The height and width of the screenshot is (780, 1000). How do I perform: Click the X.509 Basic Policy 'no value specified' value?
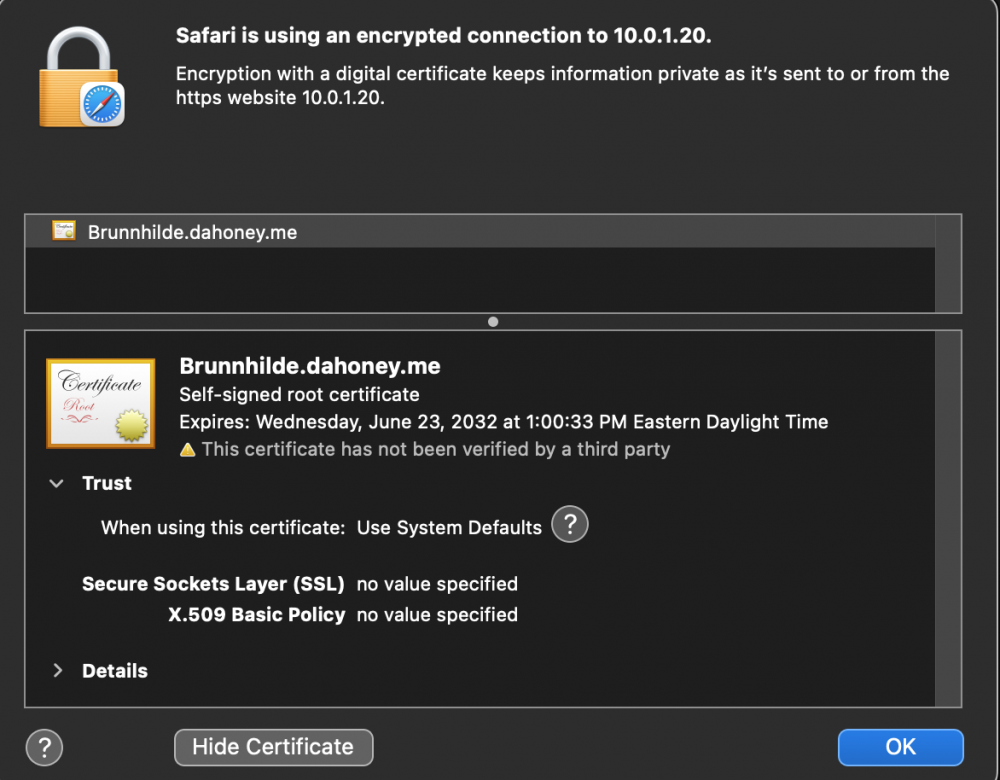click(437, 614)
